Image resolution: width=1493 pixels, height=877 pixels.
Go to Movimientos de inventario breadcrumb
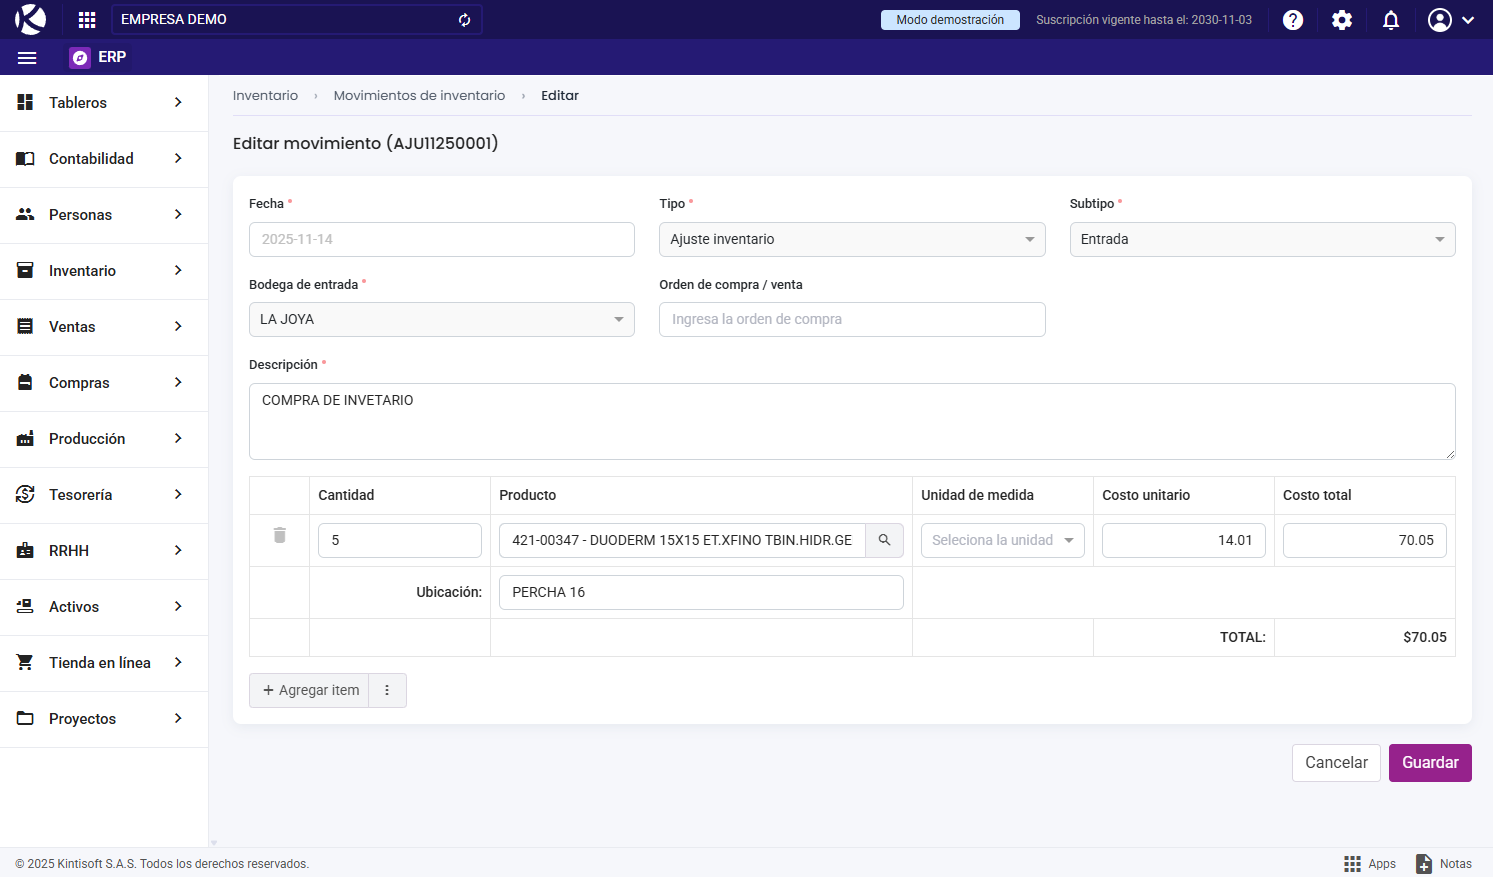point(419,96)
